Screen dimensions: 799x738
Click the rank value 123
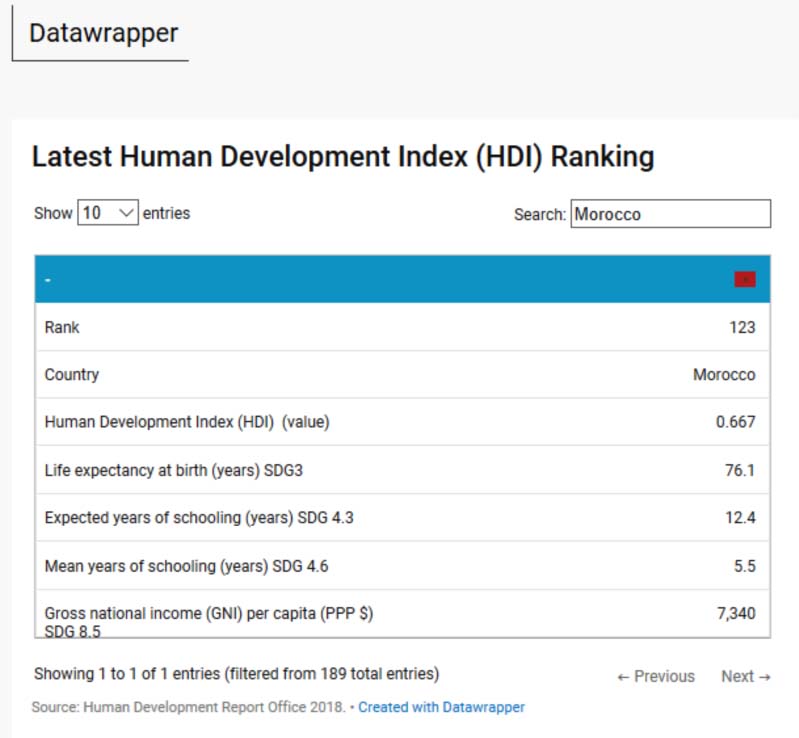742,327
